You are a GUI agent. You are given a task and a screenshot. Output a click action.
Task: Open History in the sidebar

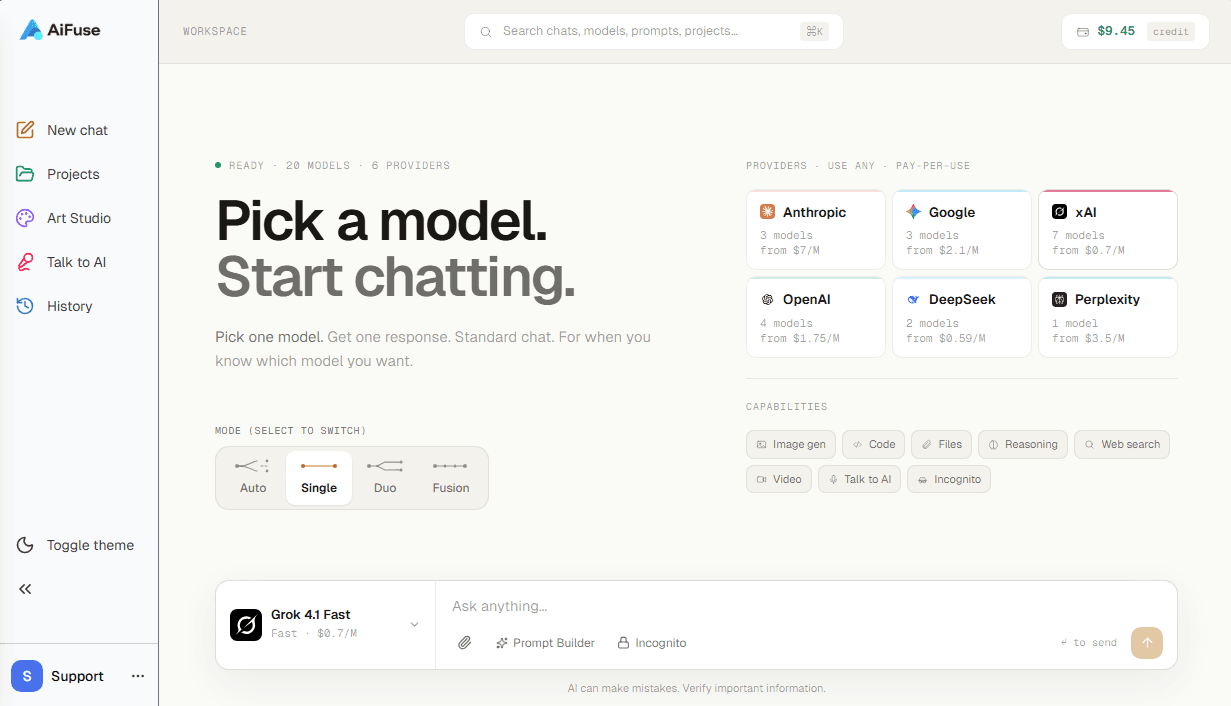click(x=79, y=306)
